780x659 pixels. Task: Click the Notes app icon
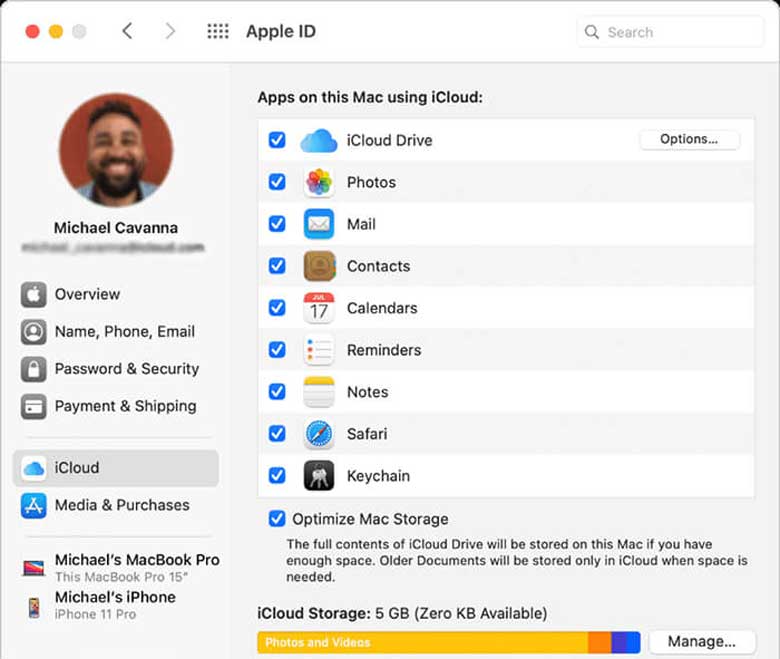[319, 392]
